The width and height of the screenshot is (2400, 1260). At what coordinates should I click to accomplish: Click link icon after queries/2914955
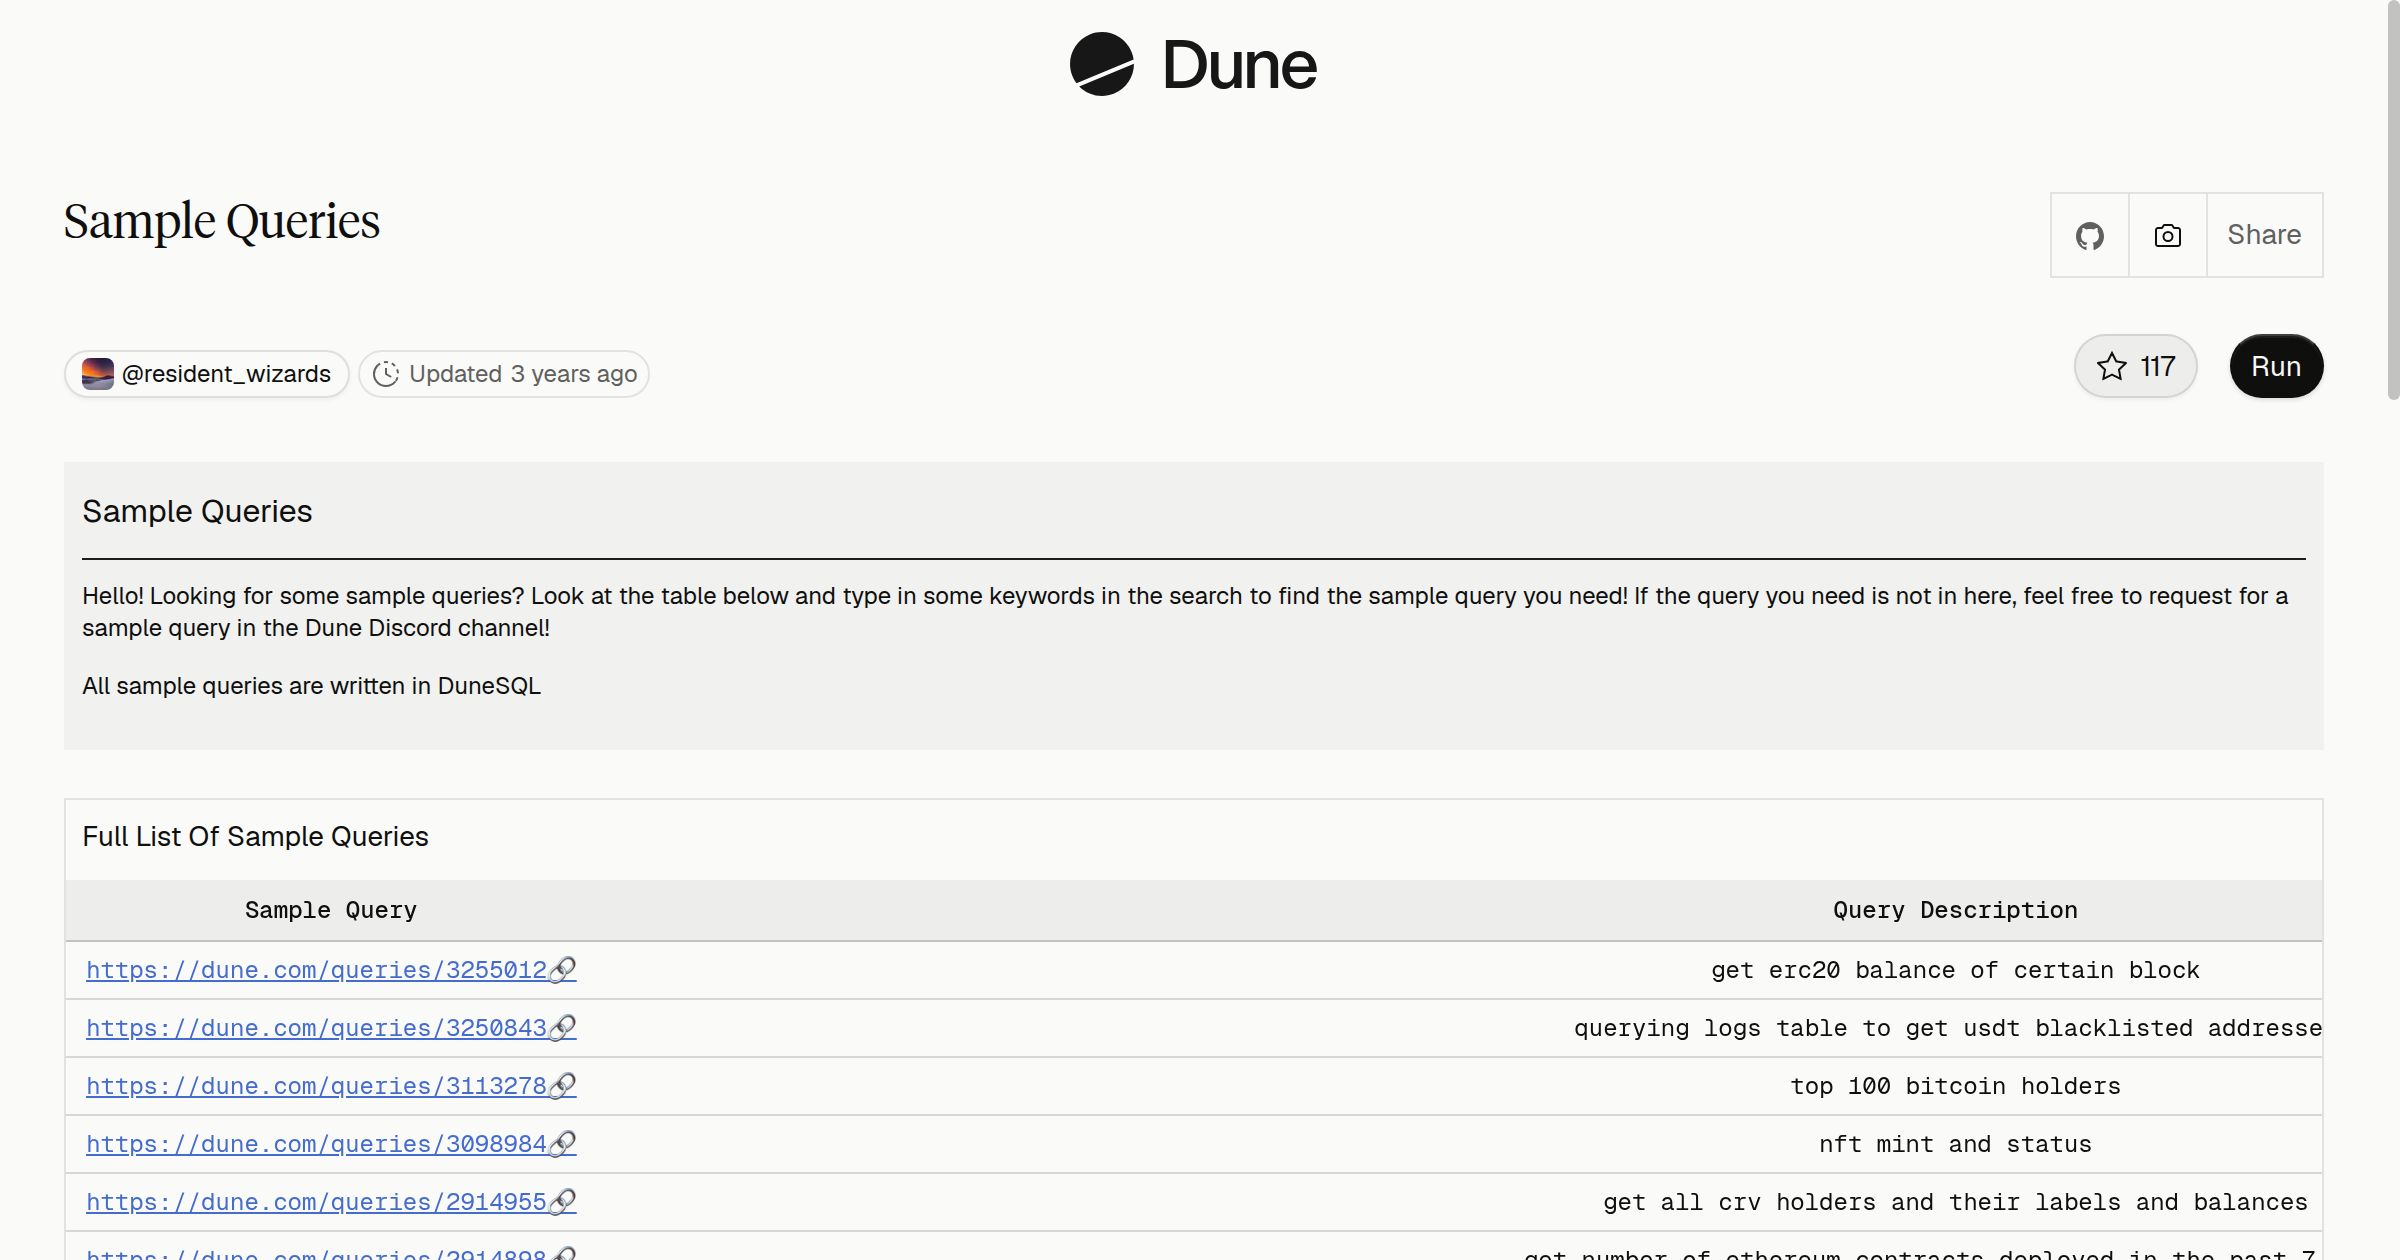pos(563,1202)
